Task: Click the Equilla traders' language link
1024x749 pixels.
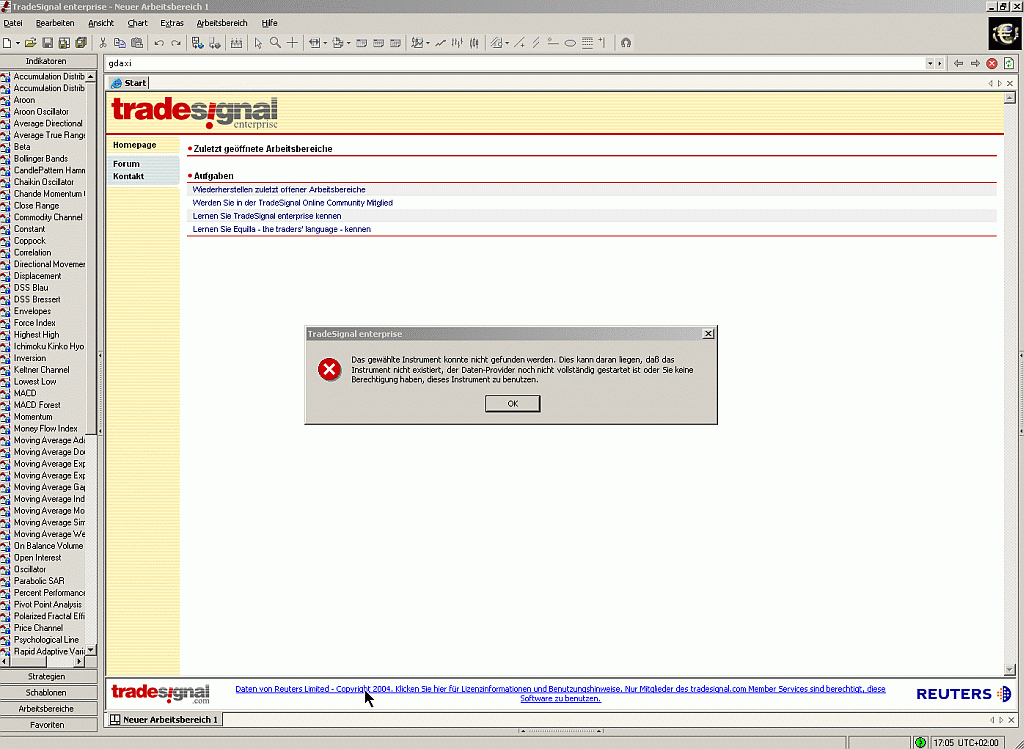Action: tap(281, 229)
